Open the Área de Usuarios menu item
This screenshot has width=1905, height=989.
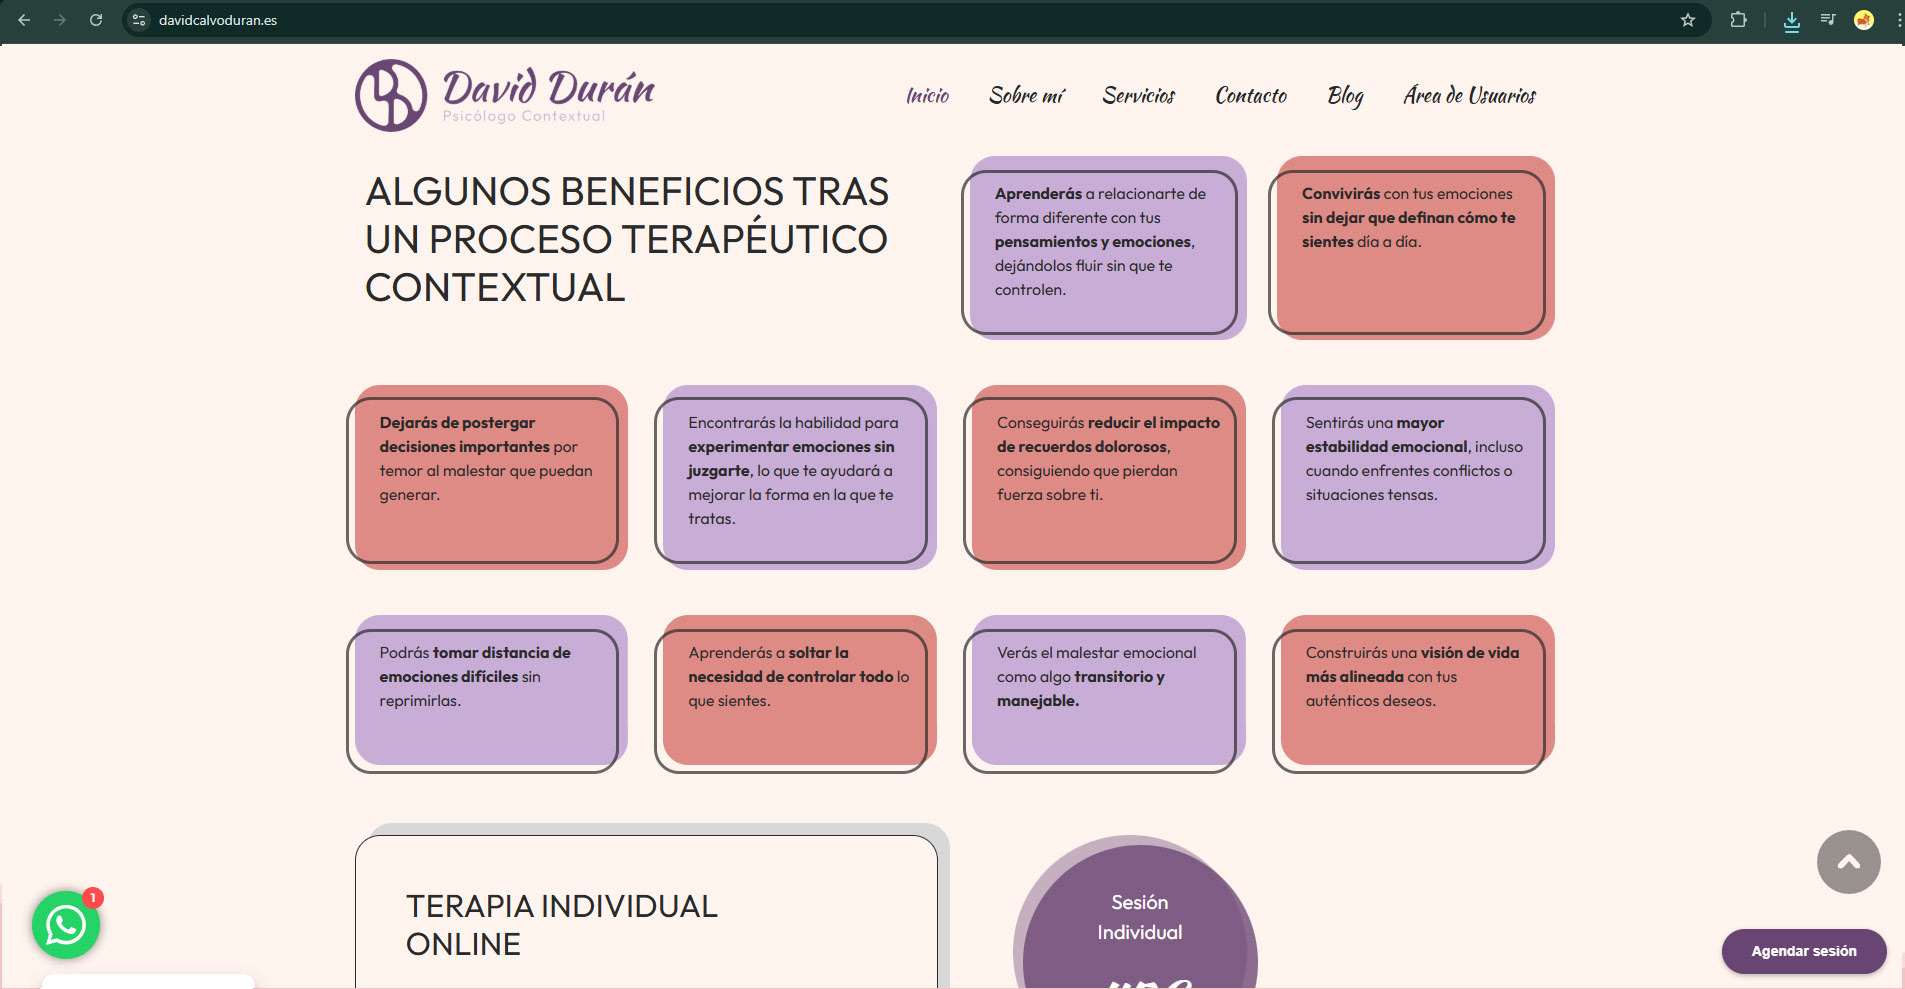[1469, 96]
